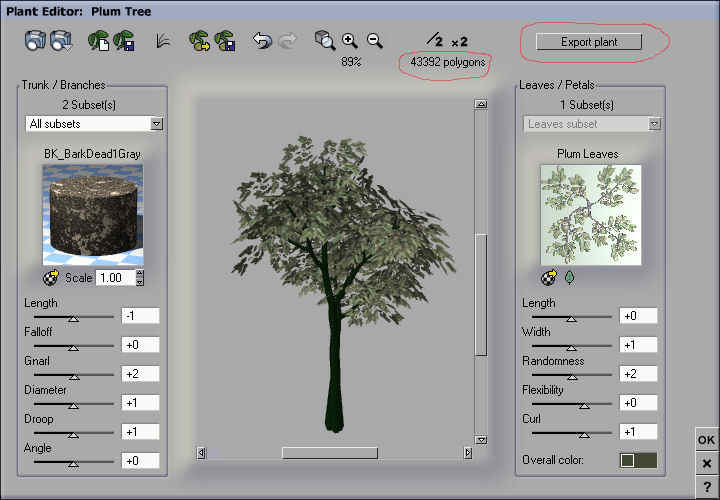The image size is (720, 500).
Task: Click the x2 polygon multiply icon
Action: 459,41
